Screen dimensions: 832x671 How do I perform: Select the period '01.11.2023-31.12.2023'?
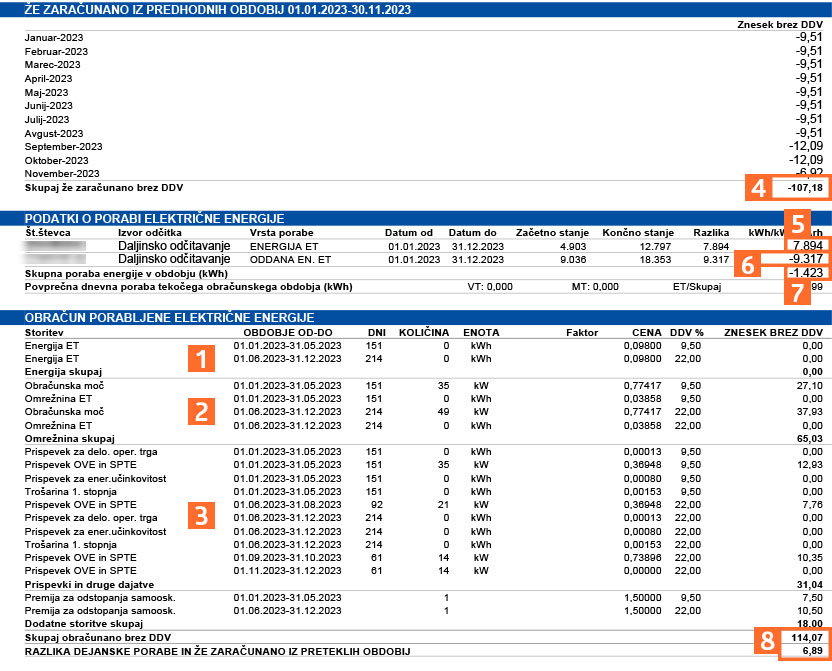[287, 571]
